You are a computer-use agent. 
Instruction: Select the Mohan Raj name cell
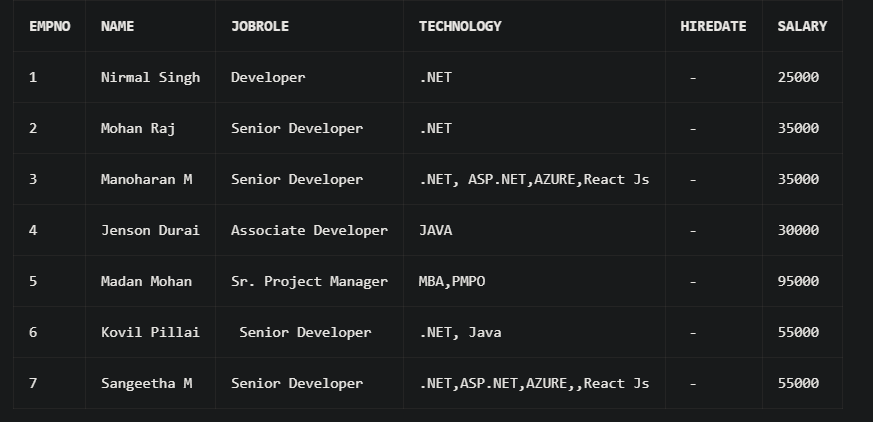[x=138, y=128]
